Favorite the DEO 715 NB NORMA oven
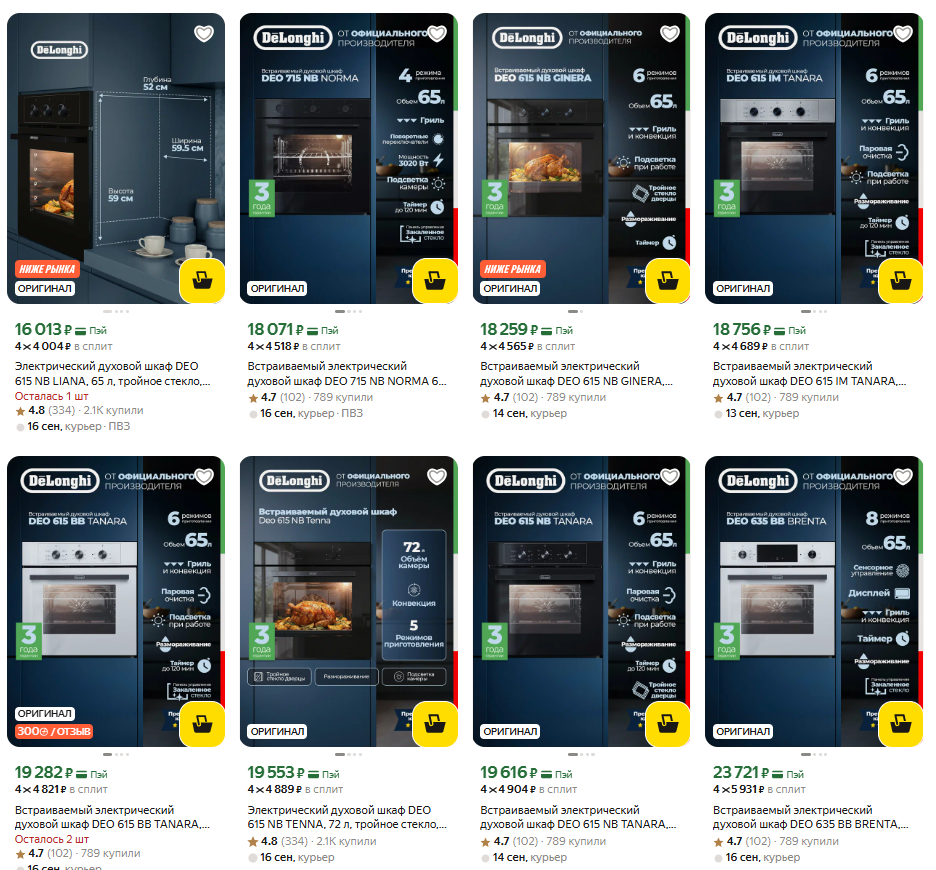Image resolution: width=936 pixels, height=870 pixels. coord(437,33)
